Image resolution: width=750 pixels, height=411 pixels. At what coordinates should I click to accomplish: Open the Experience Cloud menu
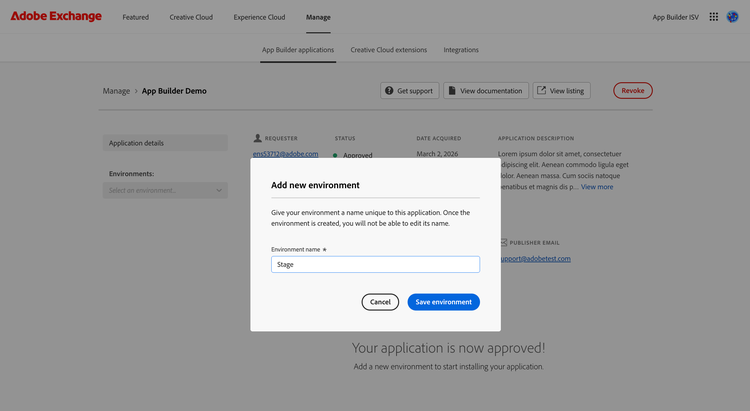click(259, 17)
